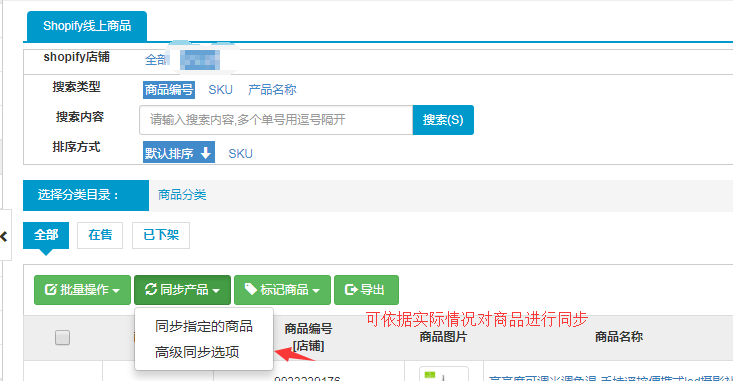The image size is (733, 381).
Task: Click the 商品名称 column header
Action: point(619,337)
